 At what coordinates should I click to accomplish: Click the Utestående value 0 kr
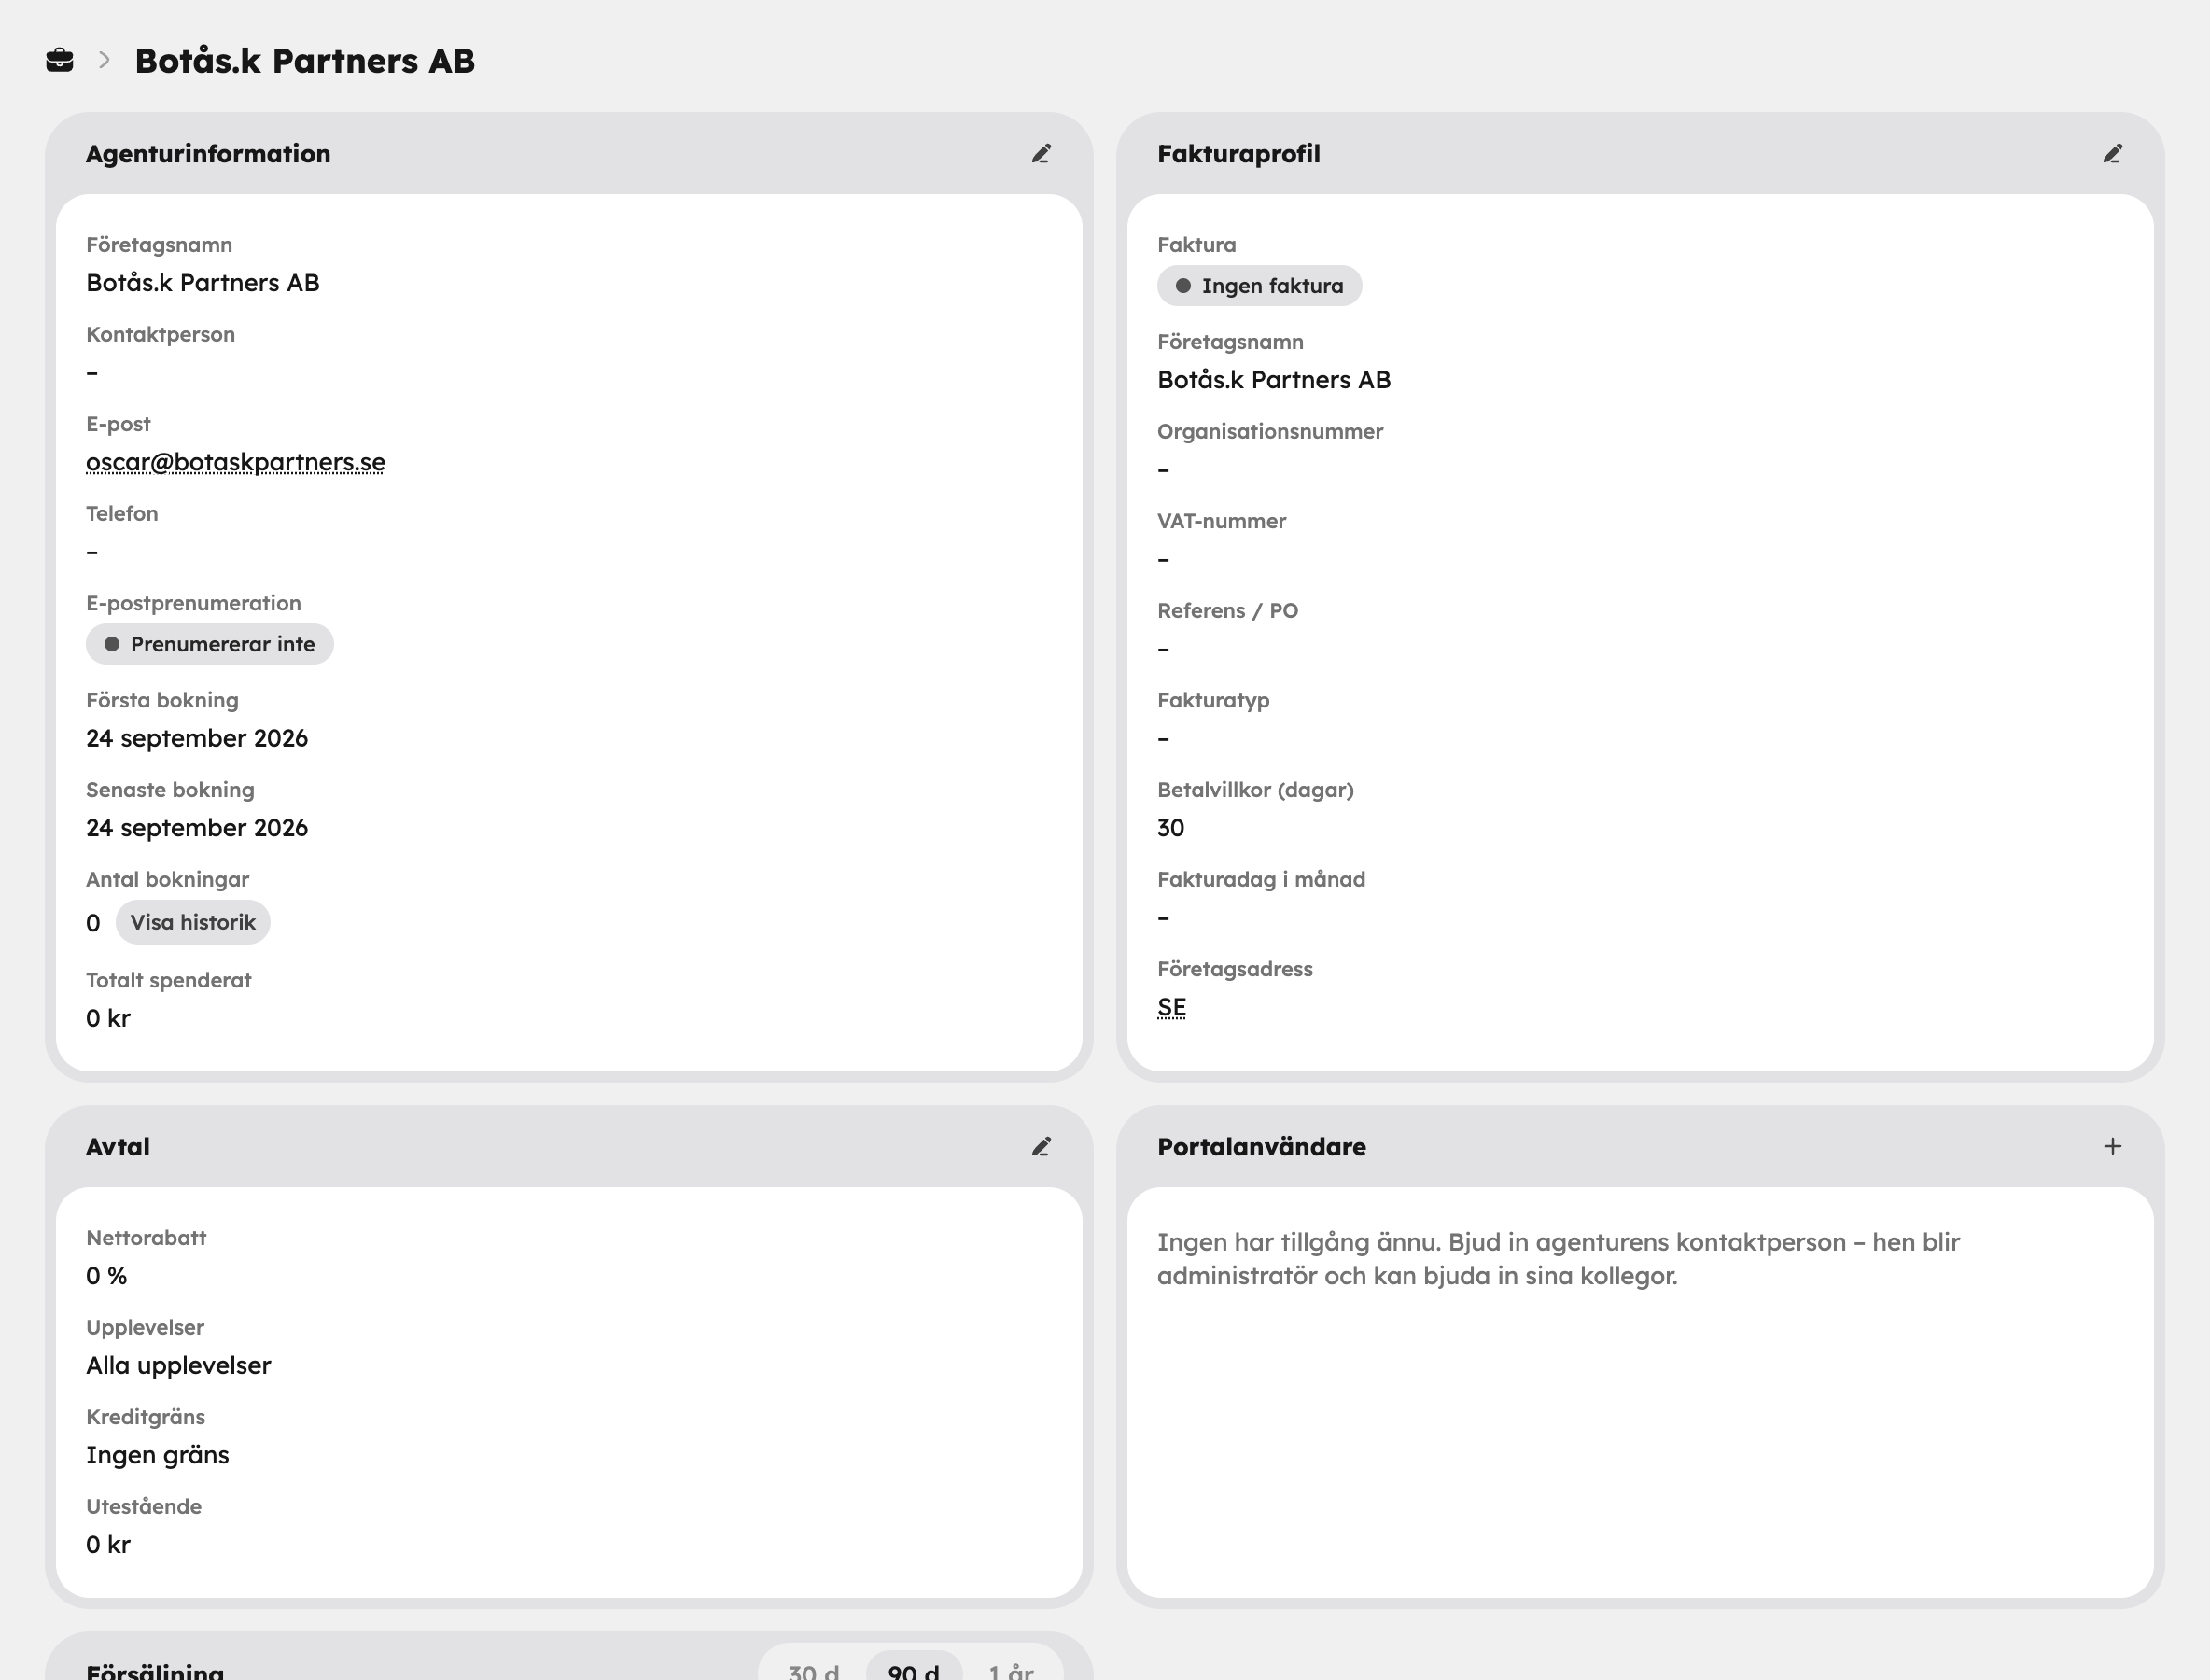pyautogui.click(x=108, y=1545)
